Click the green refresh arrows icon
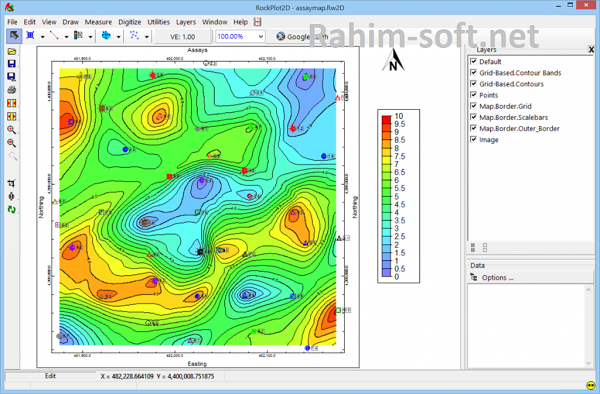The width and height of the screenshot is (600, 394). 11,209
